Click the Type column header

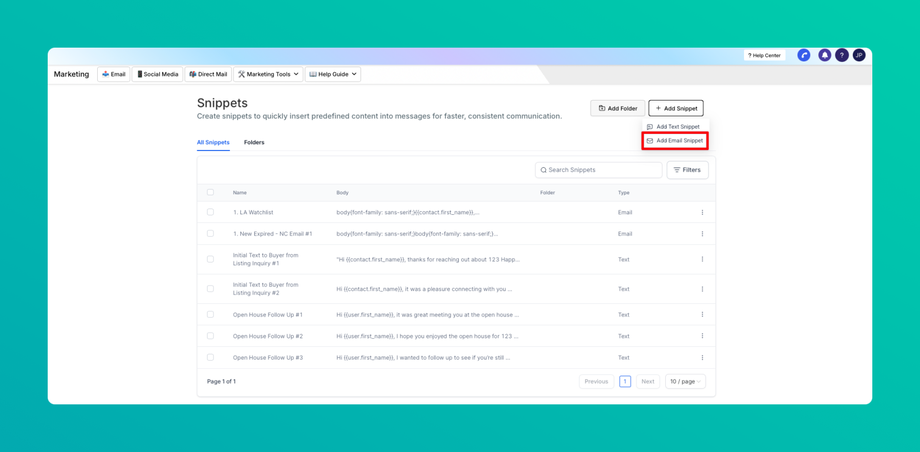(624, 193)
